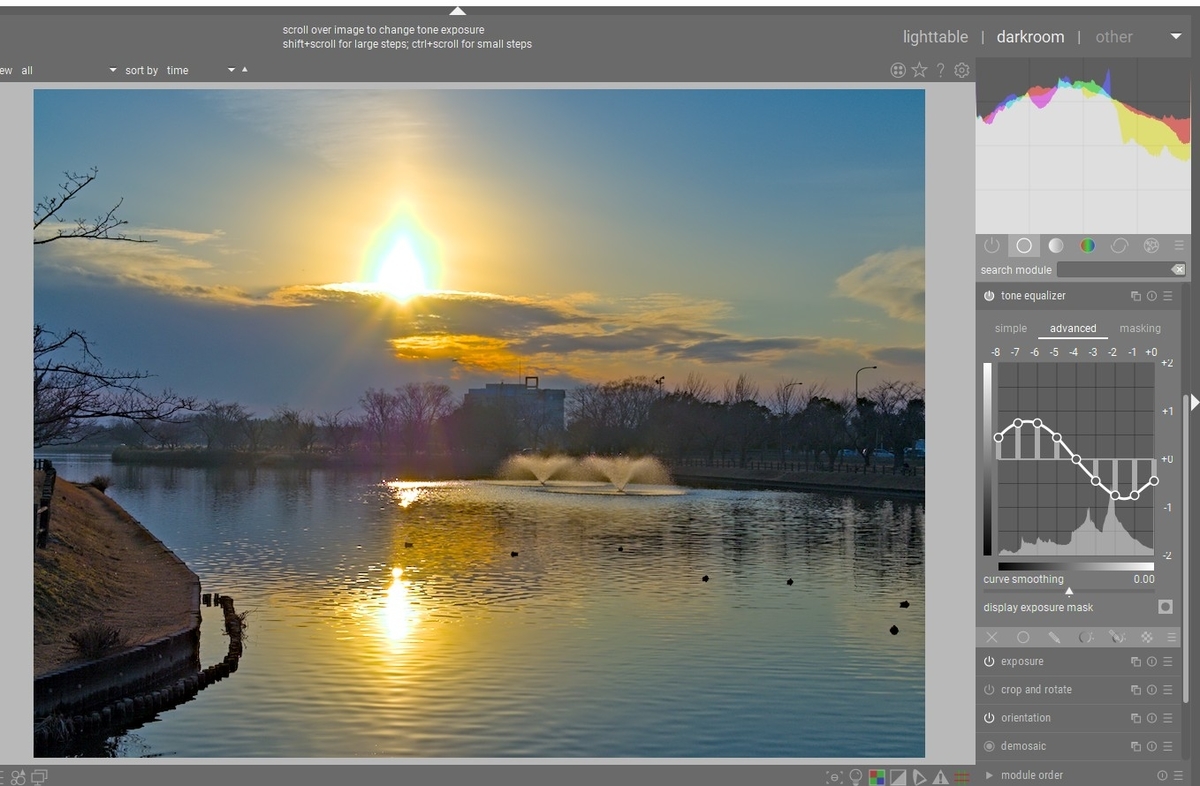Switch to advanced tab
The image size is (1200, 786).
point(1073,328)
